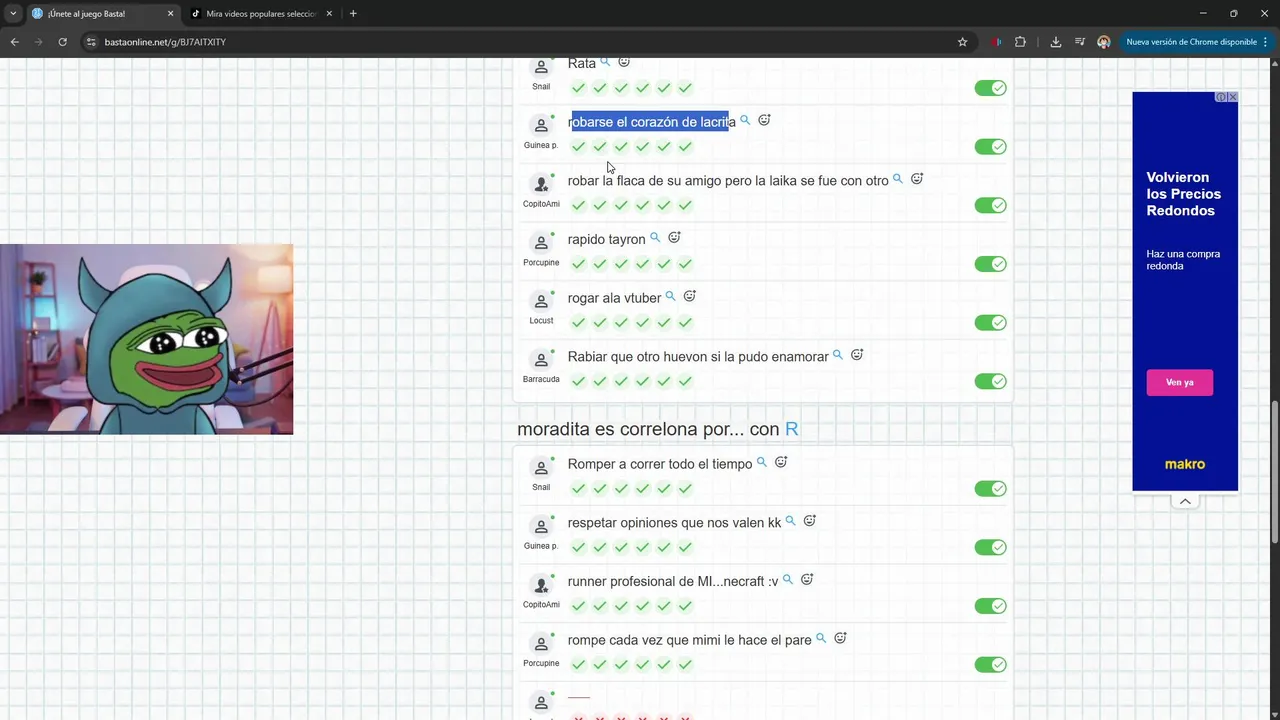This screenshot has width=1280, height=720.
Task: Toggle switch for 'rogar ala vtuber' answer
Action: click(990, 322)
